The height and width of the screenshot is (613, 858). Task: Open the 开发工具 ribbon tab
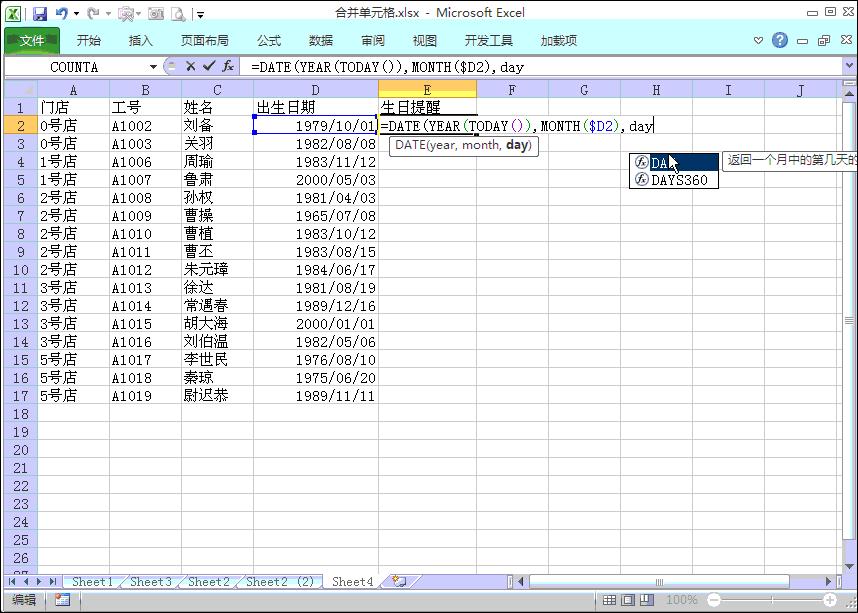488,41
